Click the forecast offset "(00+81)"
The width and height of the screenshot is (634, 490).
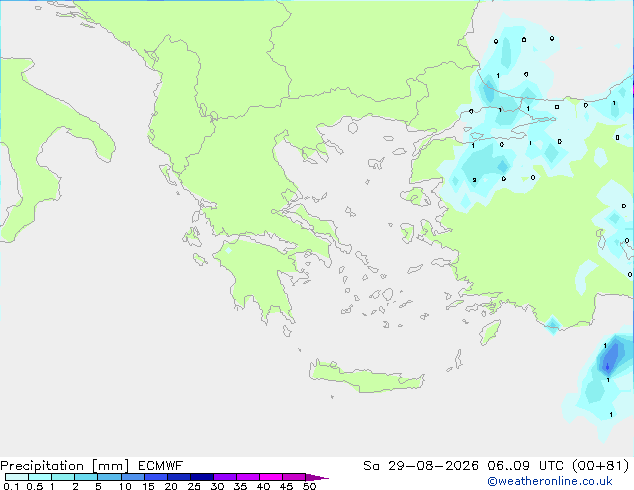coord(600,466)
